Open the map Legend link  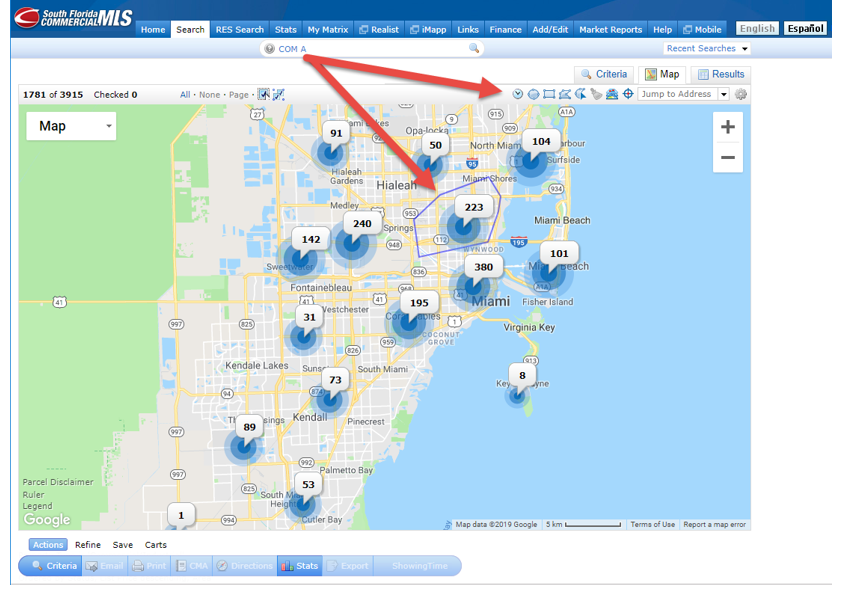(37, 506)
